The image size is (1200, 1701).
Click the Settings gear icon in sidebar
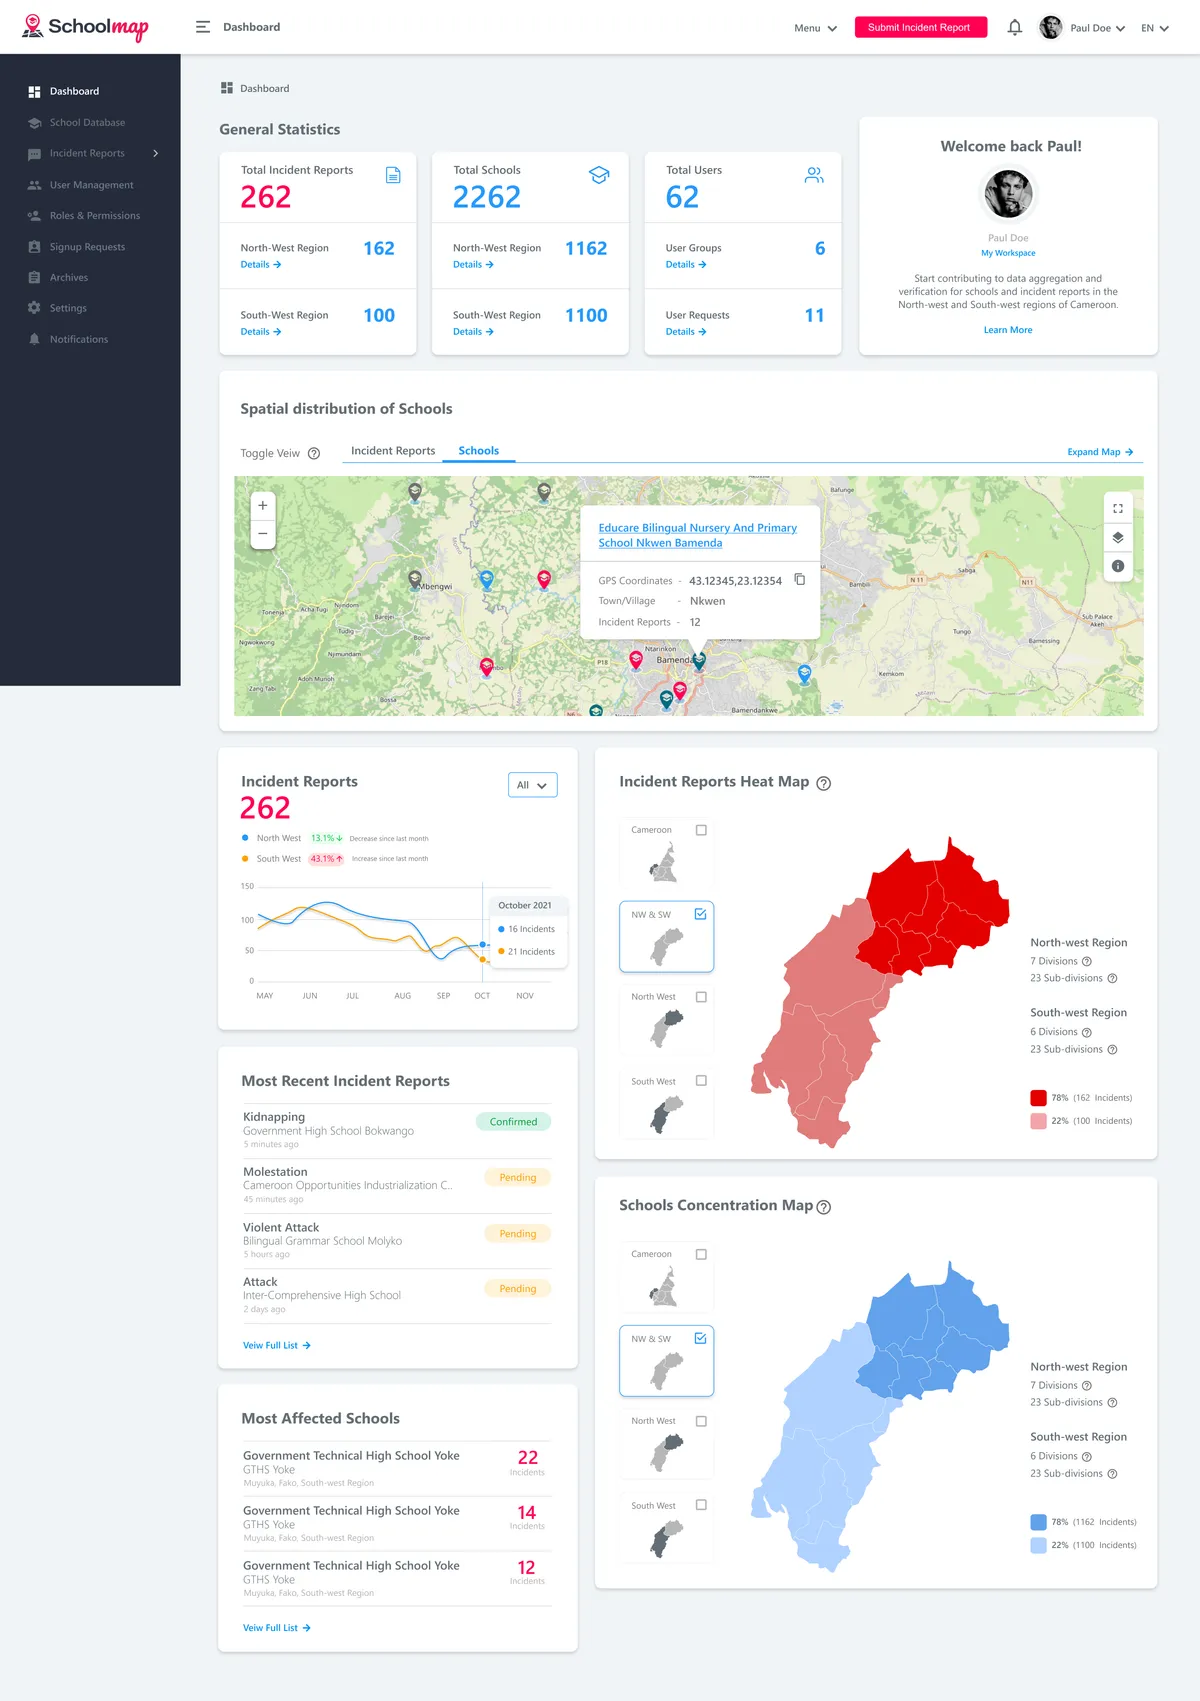pos(34,308)
